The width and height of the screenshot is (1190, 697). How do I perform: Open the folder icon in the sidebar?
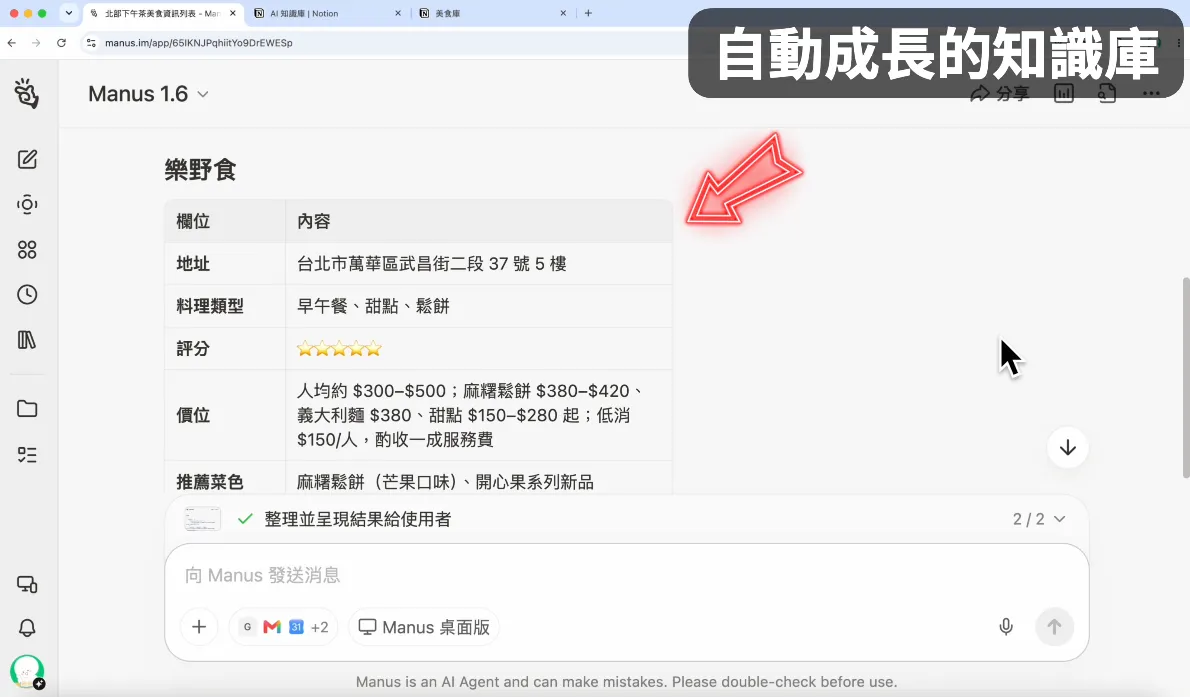pos(27,408)
